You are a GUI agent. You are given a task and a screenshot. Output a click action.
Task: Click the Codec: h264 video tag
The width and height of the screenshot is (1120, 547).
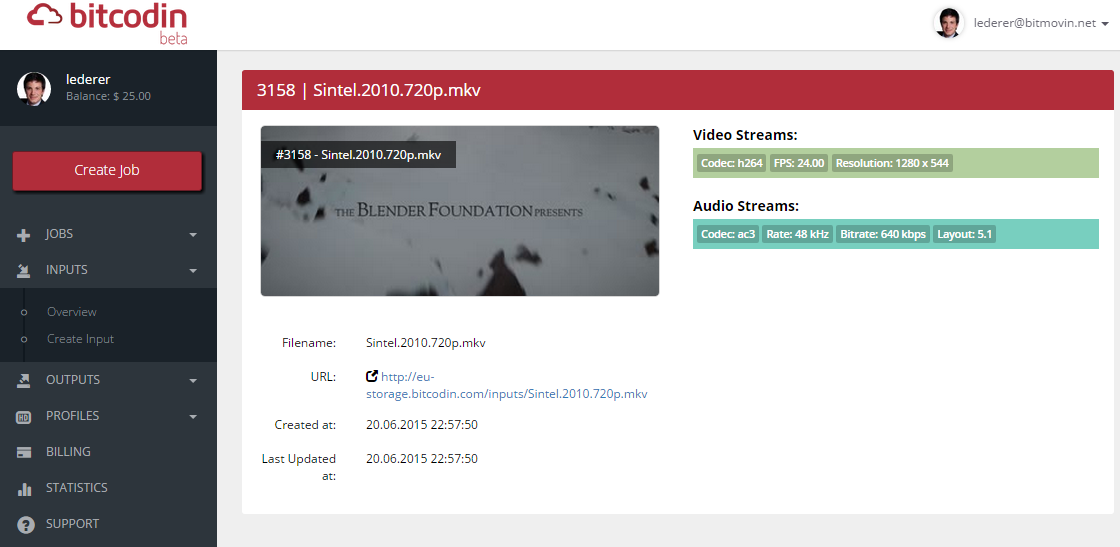[731, 164]
